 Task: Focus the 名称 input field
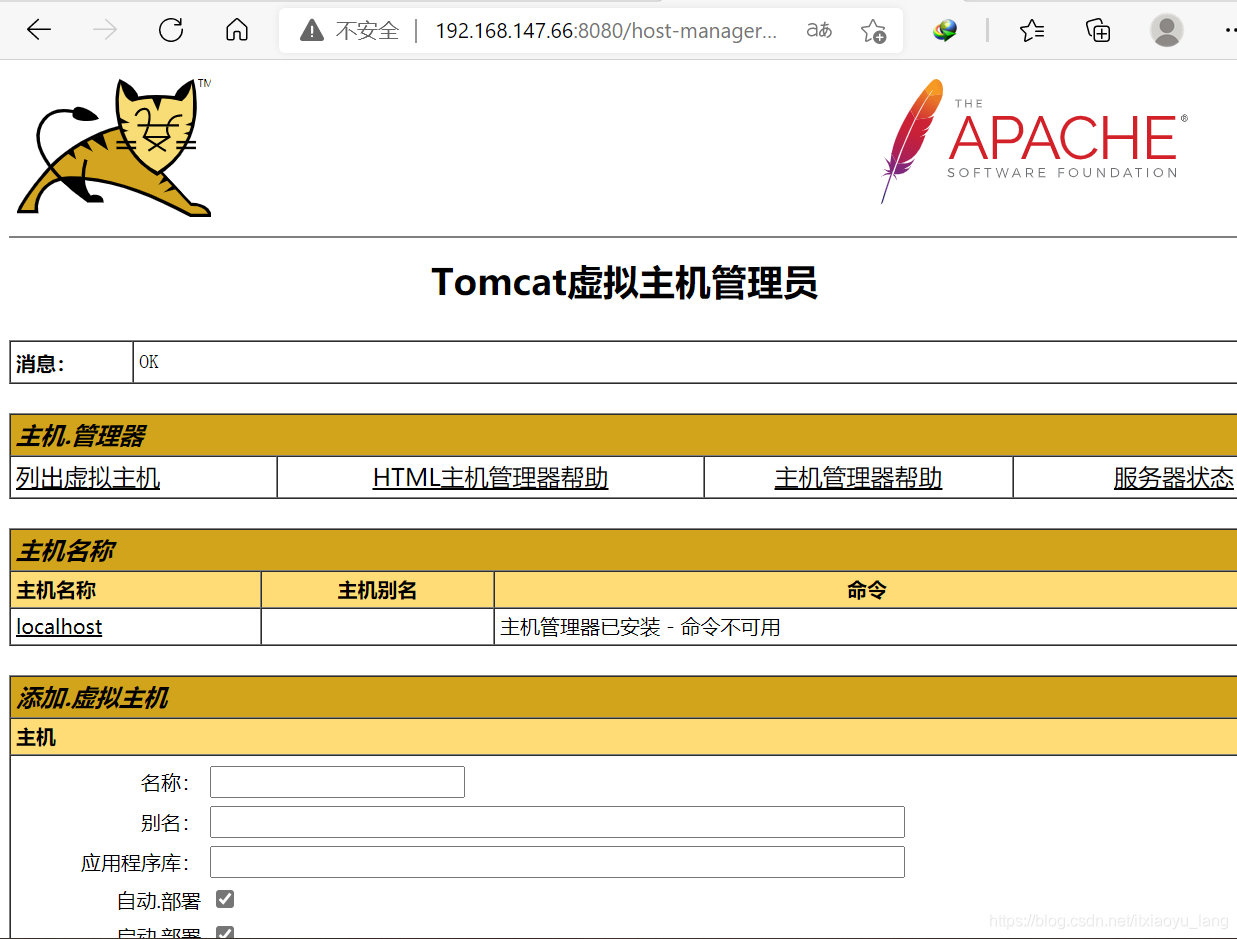pyautogui.click(x=337, y=782)
